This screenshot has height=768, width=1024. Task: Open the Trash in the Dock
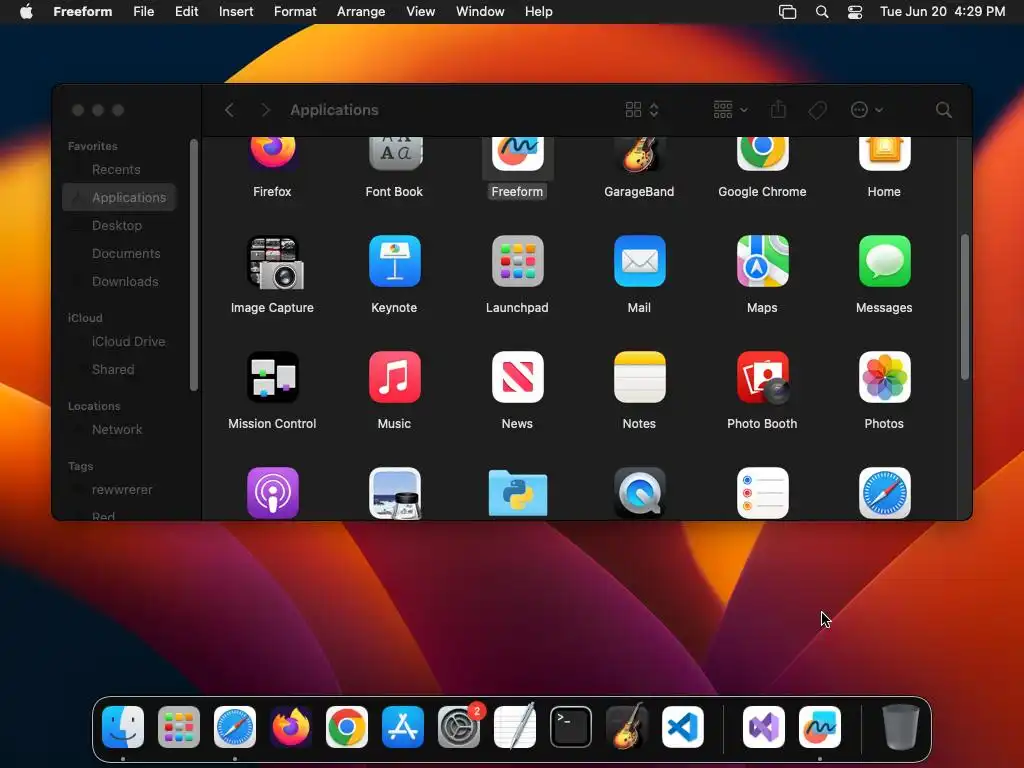[x=901, y=727]
